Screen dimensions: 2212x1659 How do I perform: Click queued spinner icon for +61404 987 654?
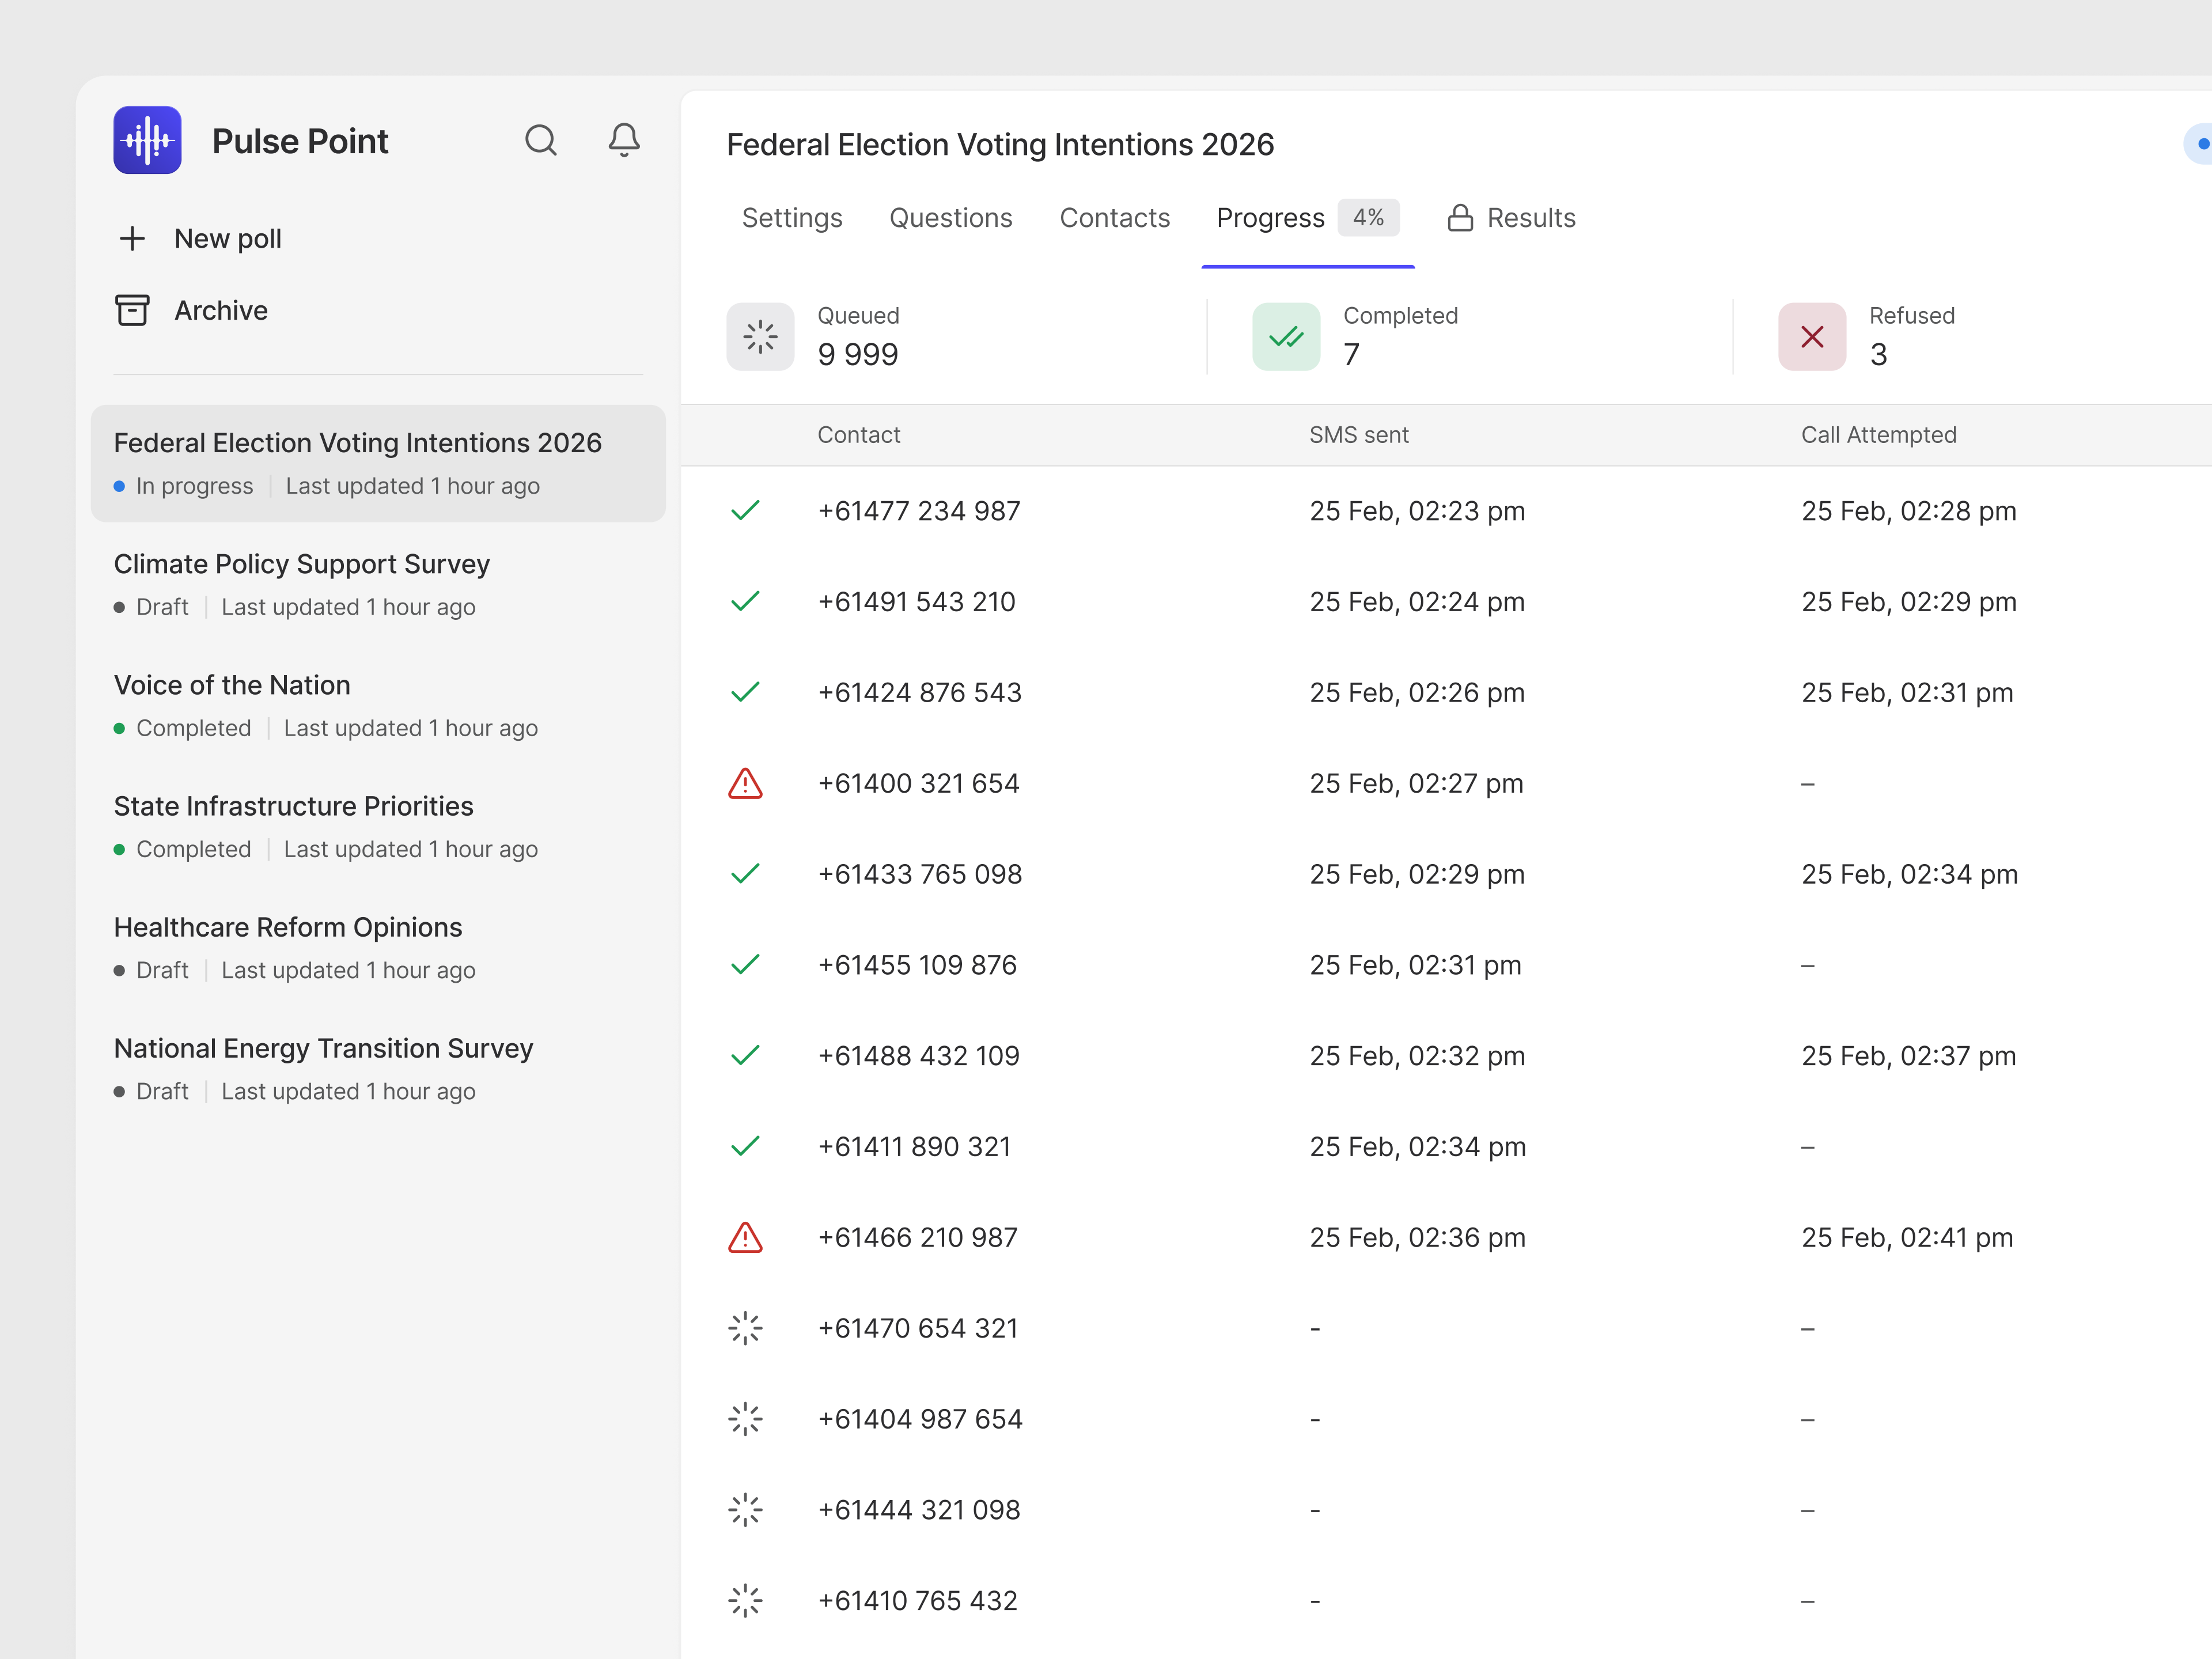[x=745, y=1419]
